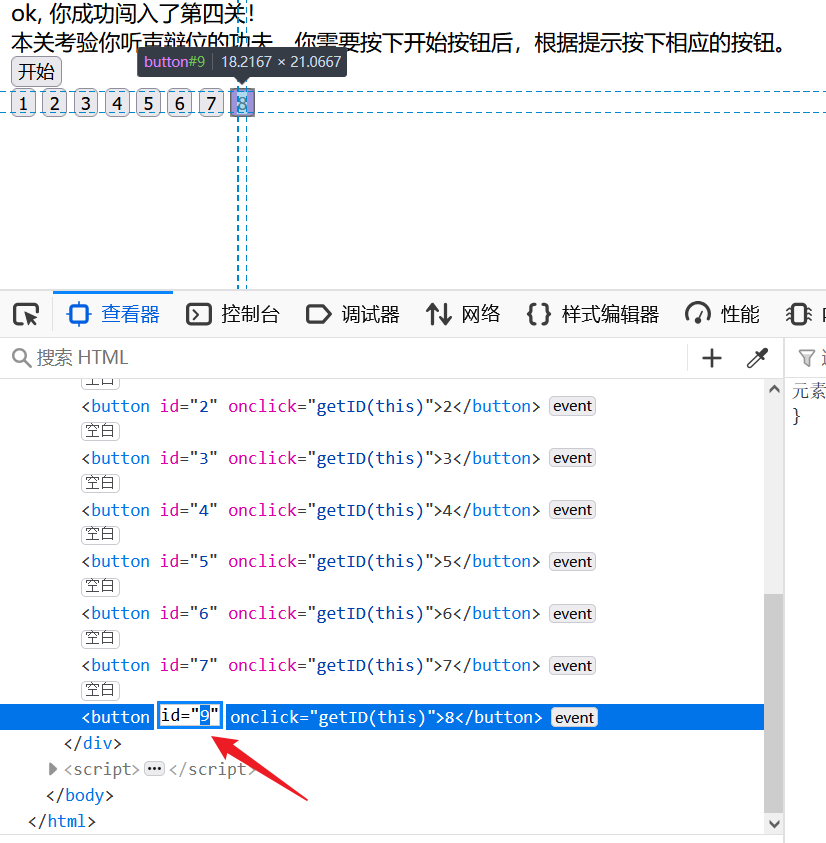Click the 元素 rule text in styles pane
The width and height of the screenshot is (826, 843).
click(x=809, y=391)
